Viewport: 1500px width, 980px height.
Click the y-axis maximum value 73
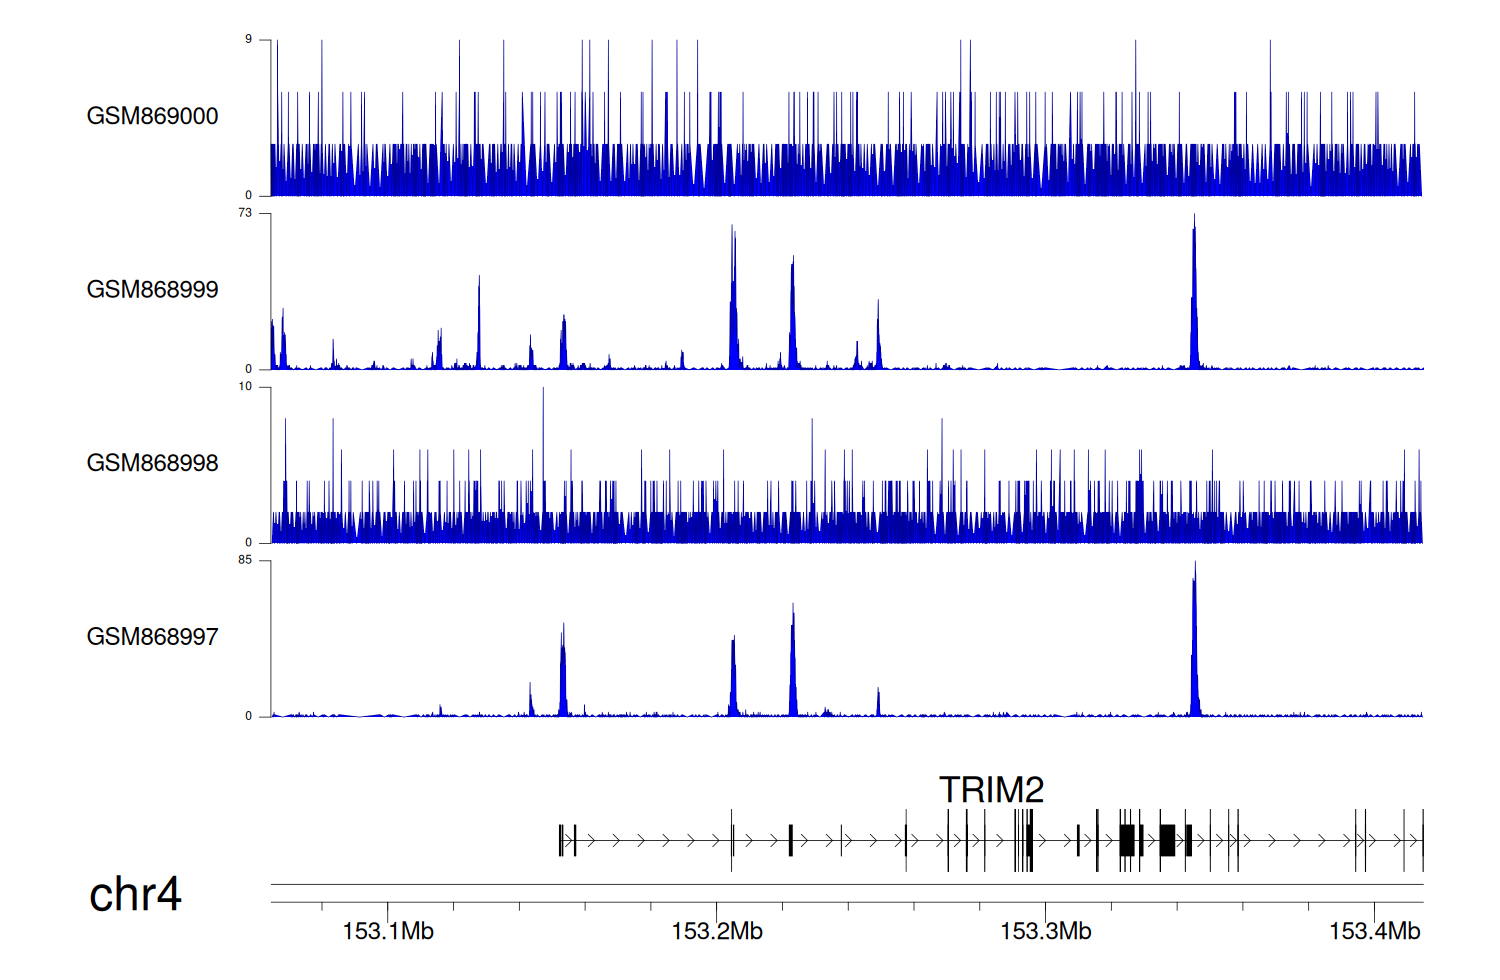(245, 213)
